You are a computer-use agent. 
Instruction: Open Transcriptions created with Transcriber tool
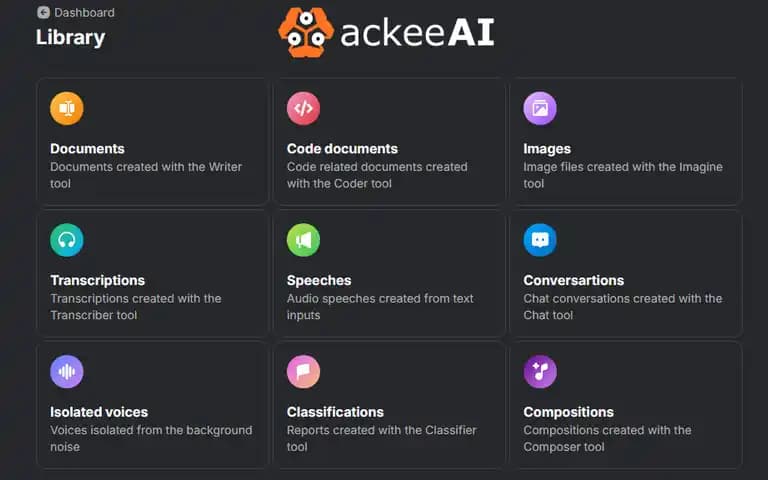[x=136, y=307]
